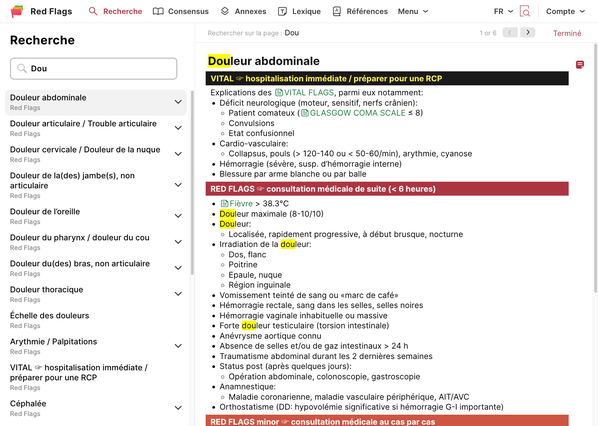Screen dimensions: 598x426
Task: Click the RED FLAGS section header
Action: tap(387, 189)
